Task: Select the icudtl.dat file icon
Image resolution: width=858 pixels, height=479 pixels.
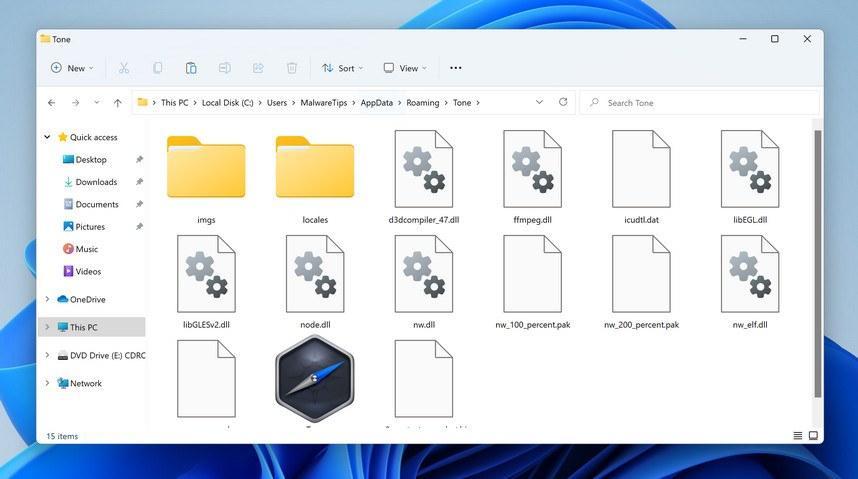Action: coord(641,169)
